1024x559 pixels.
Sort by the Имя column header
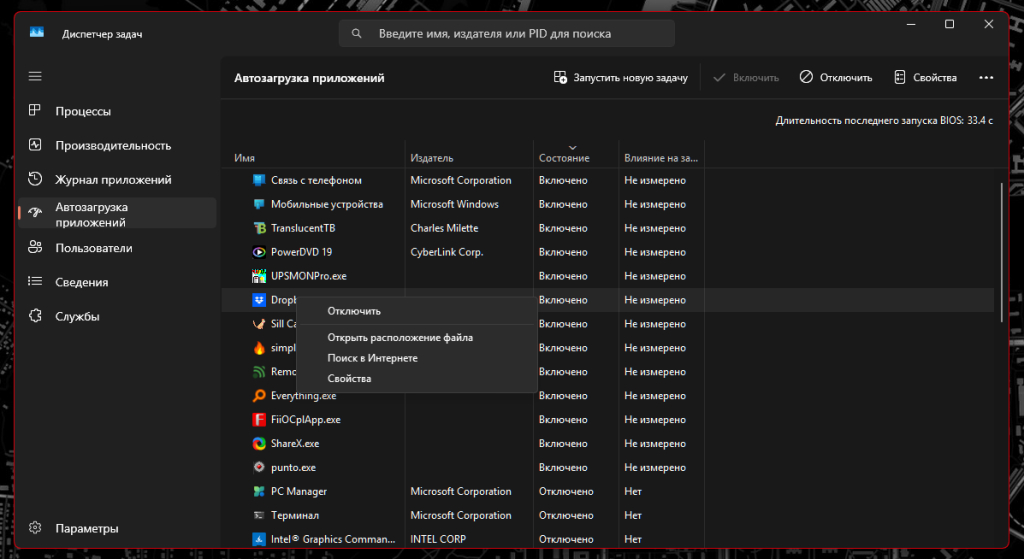coord(244,158)
